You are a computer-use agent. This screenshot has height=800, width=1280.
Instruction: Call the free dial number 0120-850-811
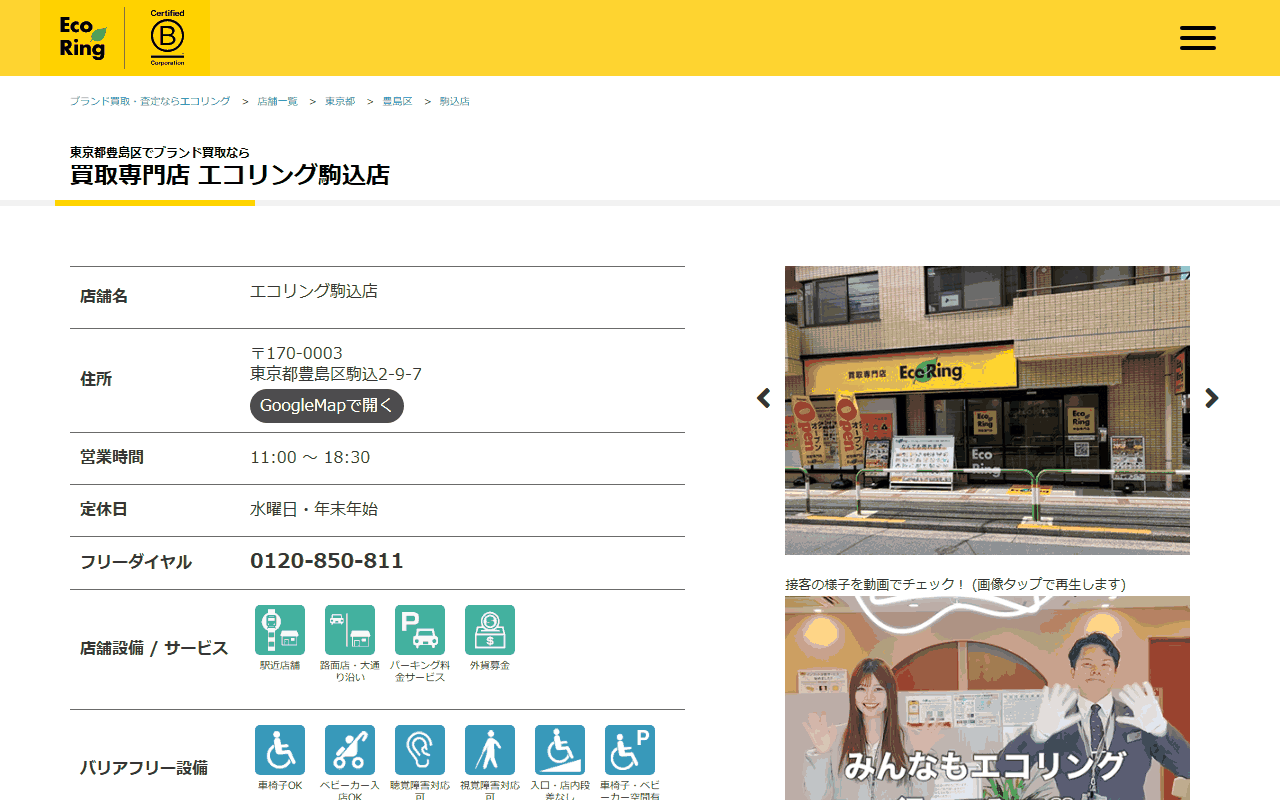pos(327,561)
